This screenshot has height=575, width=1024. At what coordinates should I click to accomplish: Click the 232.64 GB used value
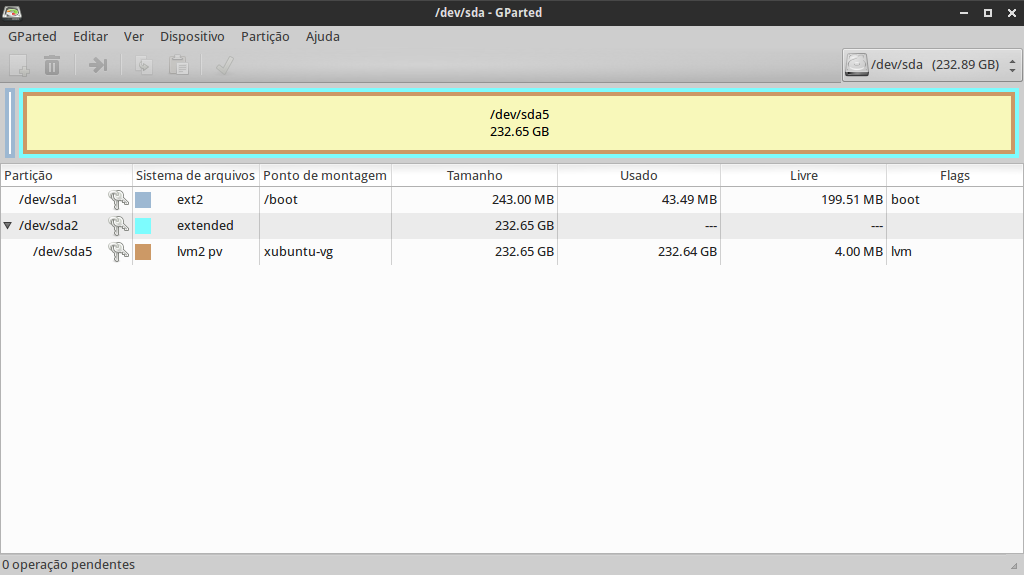(x=687, y=252)
